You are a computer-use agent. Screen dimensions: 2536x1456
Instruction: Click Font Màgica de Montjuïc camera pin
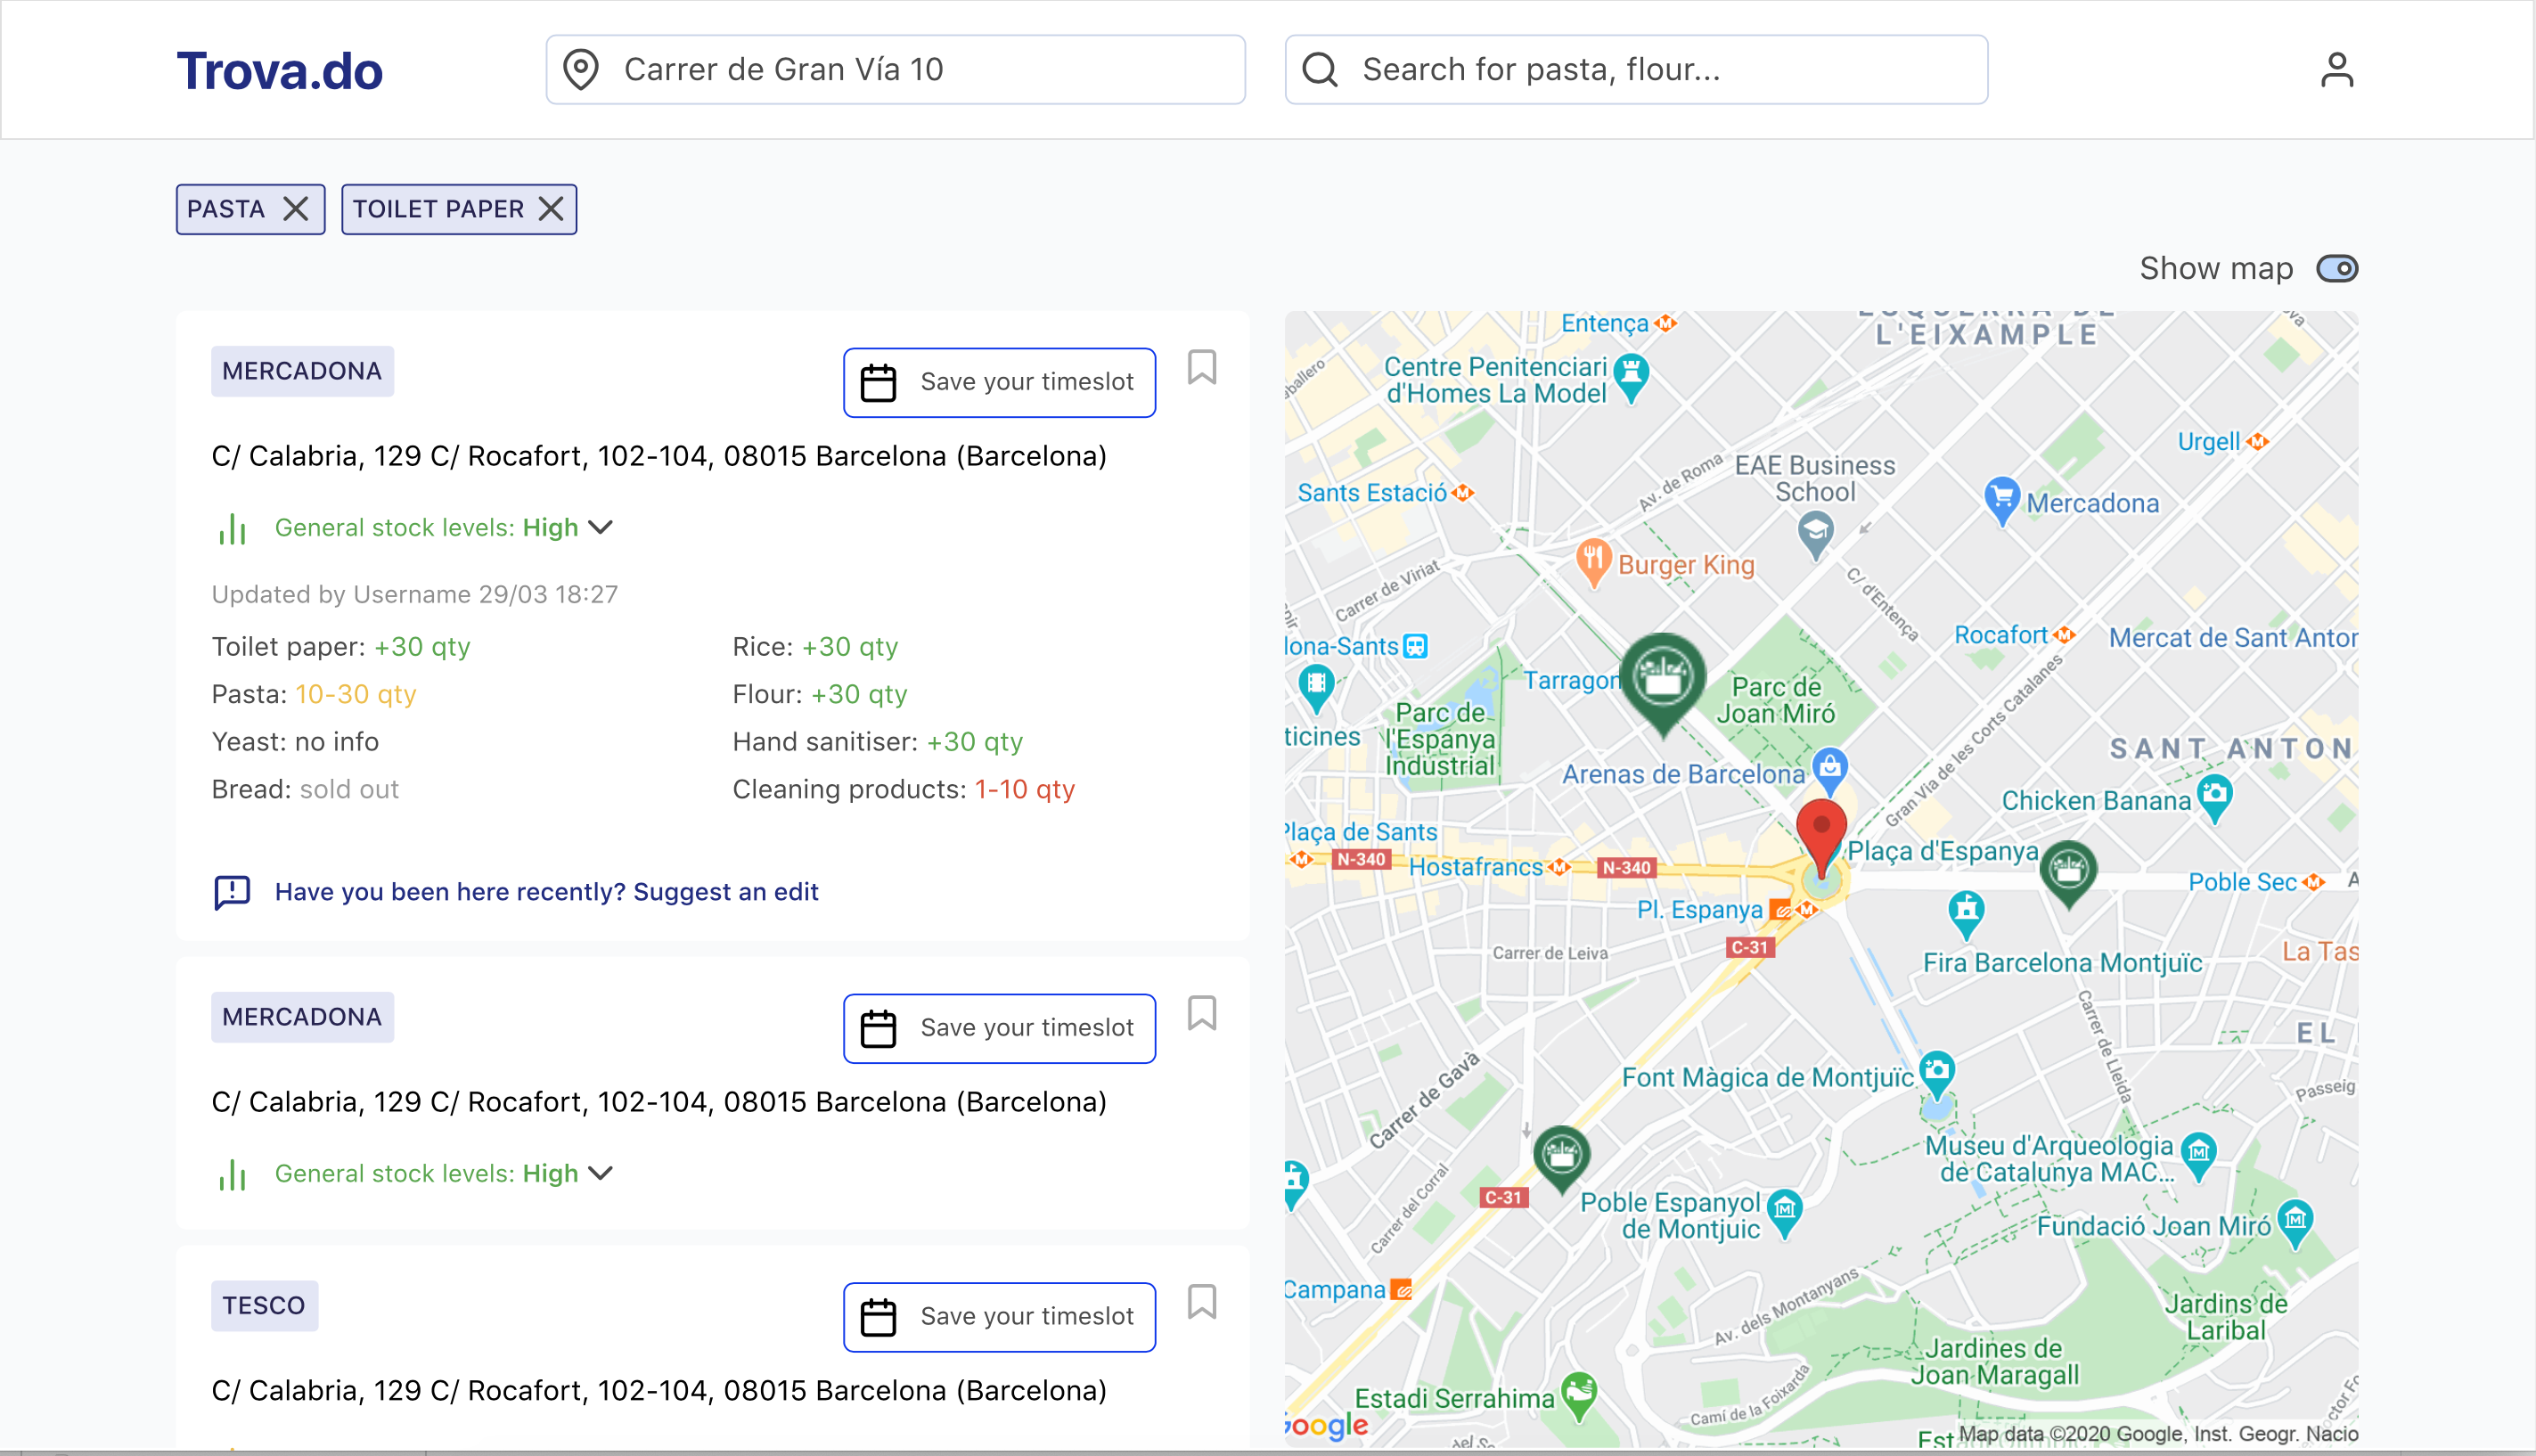coord(1937,1073)
